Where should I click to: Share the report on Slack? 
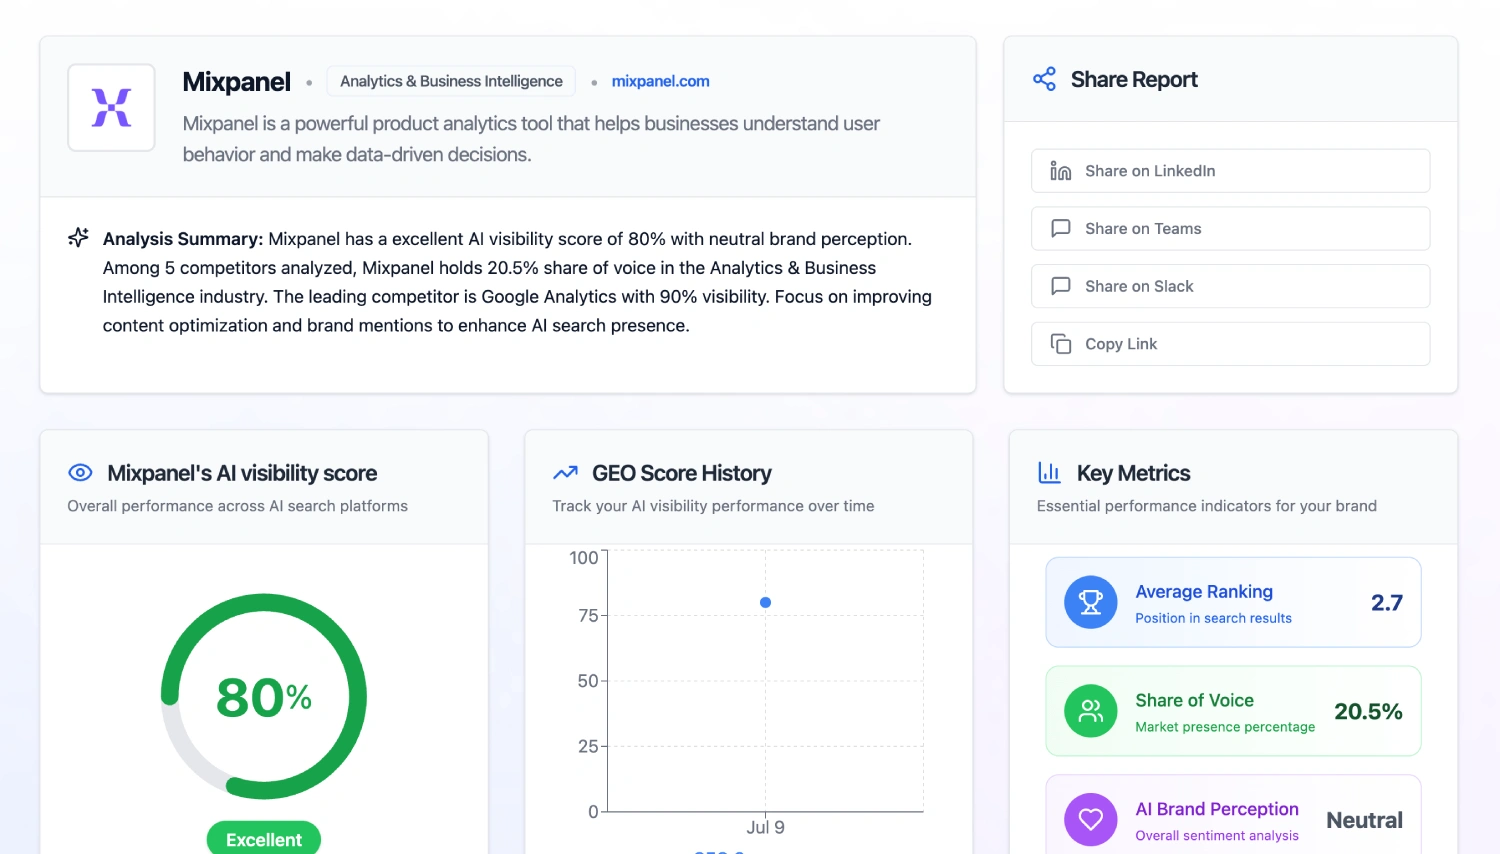(x=1230, y=286)
